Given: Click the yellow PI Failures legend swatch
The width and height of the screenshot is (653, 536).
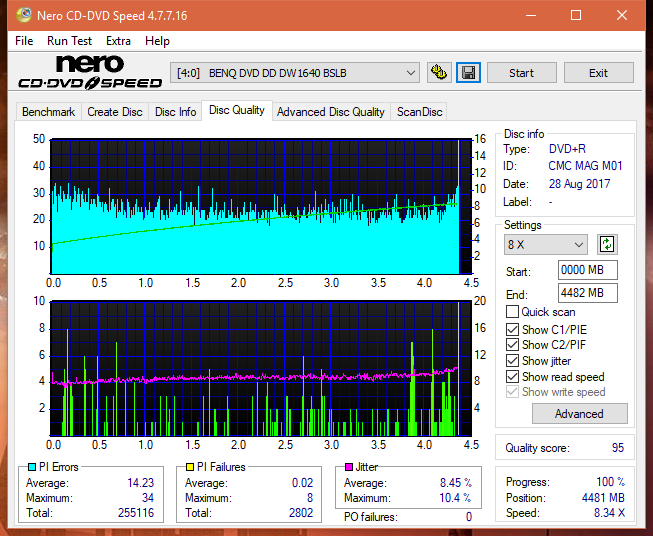Looking at the screenshot, I should (190, 467).
